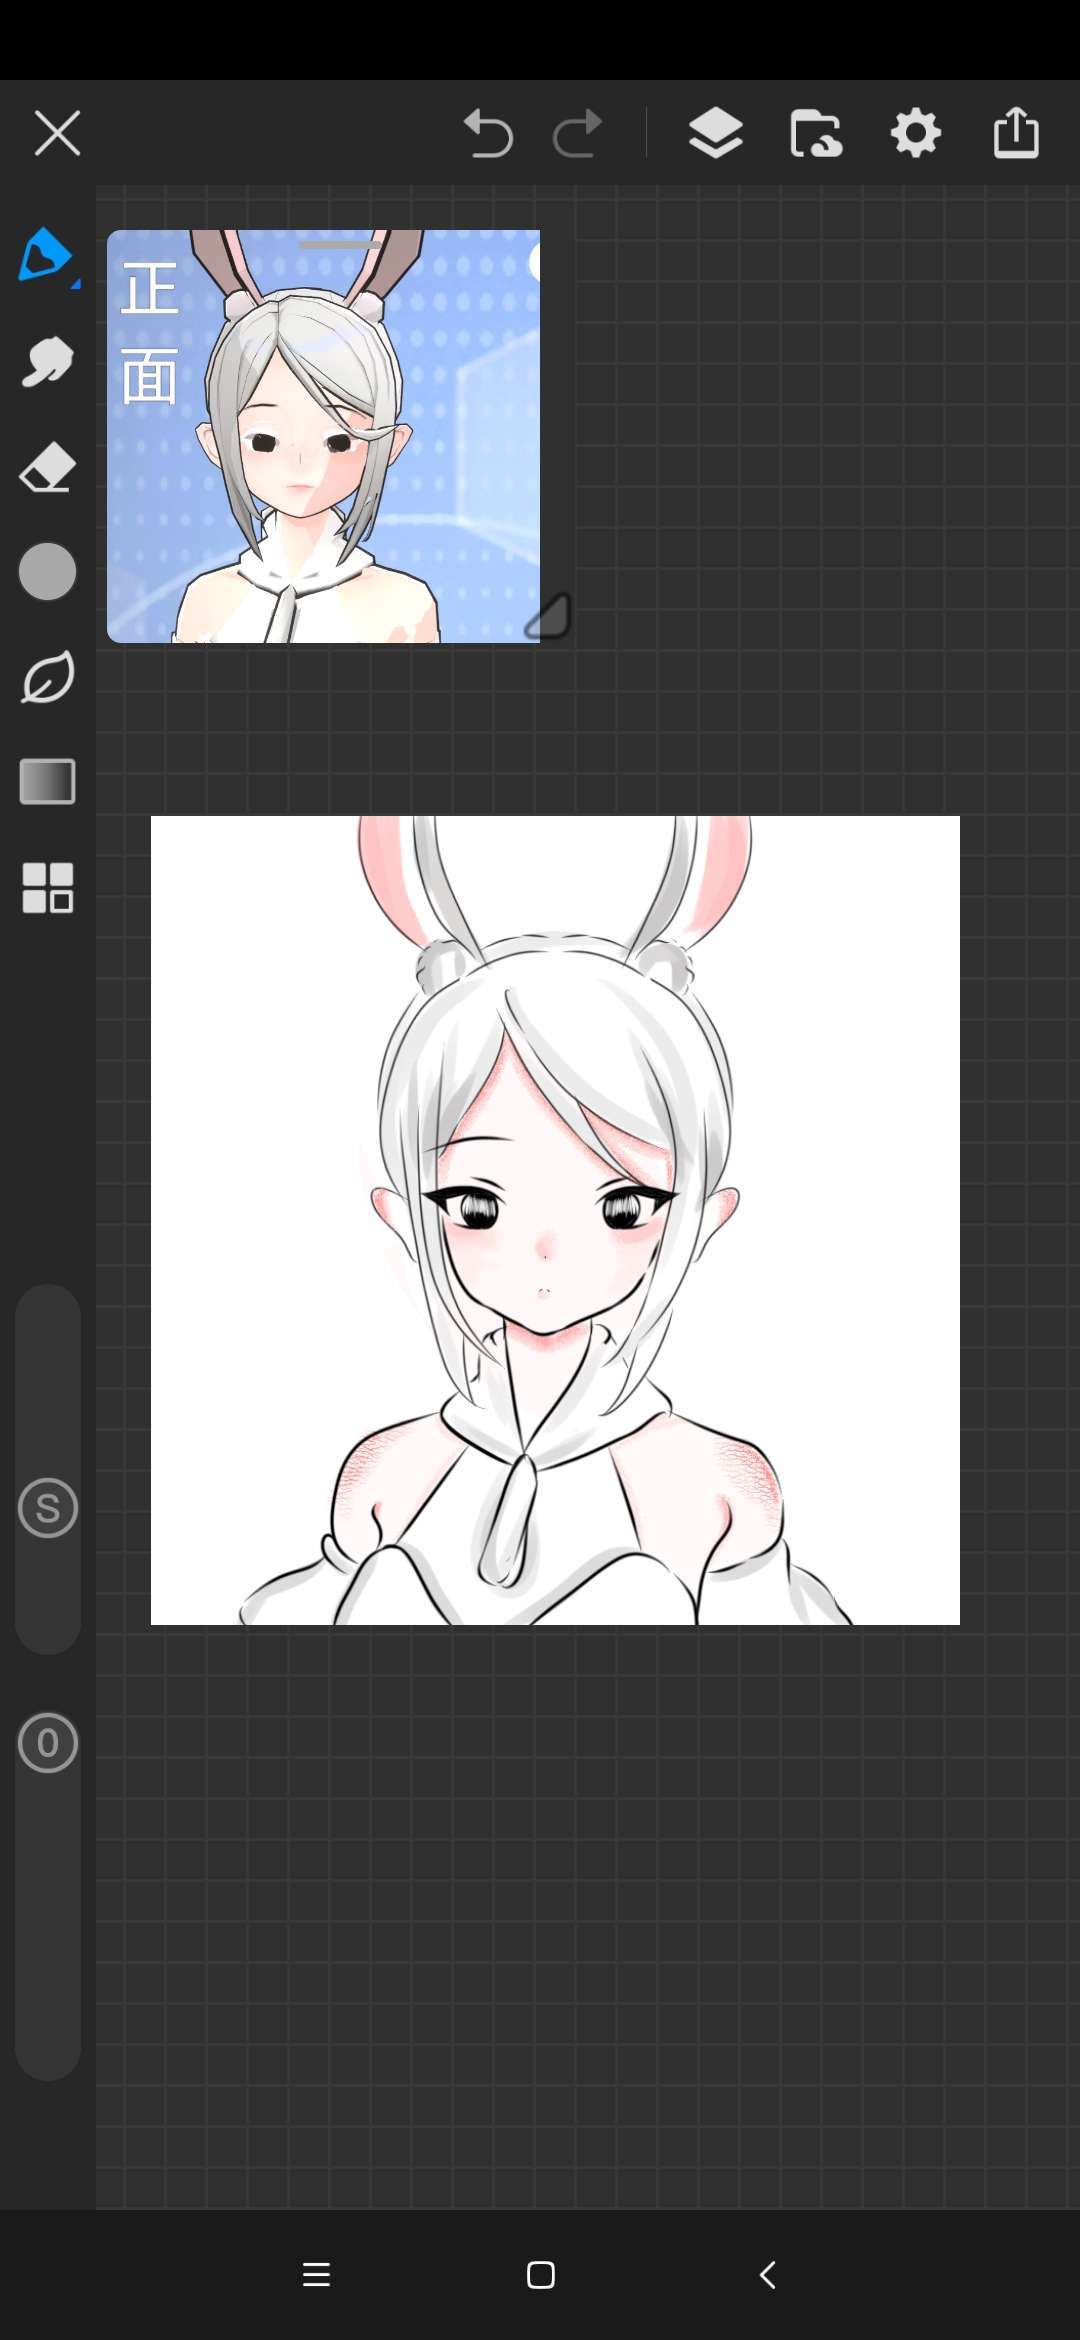Tap the drawing canvas with bunny girl sketch

pyautogui.click(x=555, y=1220)
